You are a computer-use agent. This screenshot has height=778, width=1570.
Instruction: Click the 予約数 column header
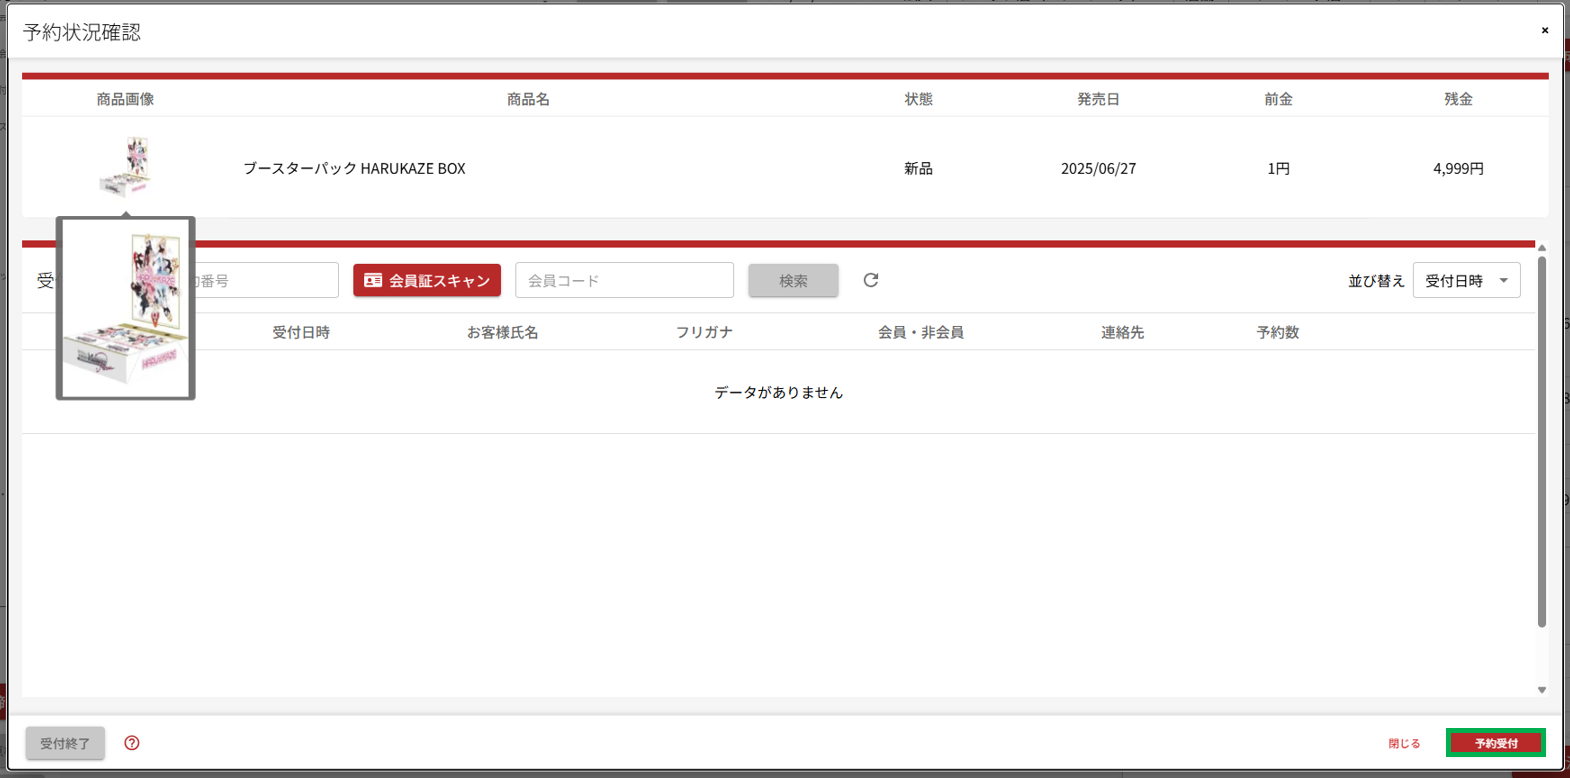coord(1277,332)
